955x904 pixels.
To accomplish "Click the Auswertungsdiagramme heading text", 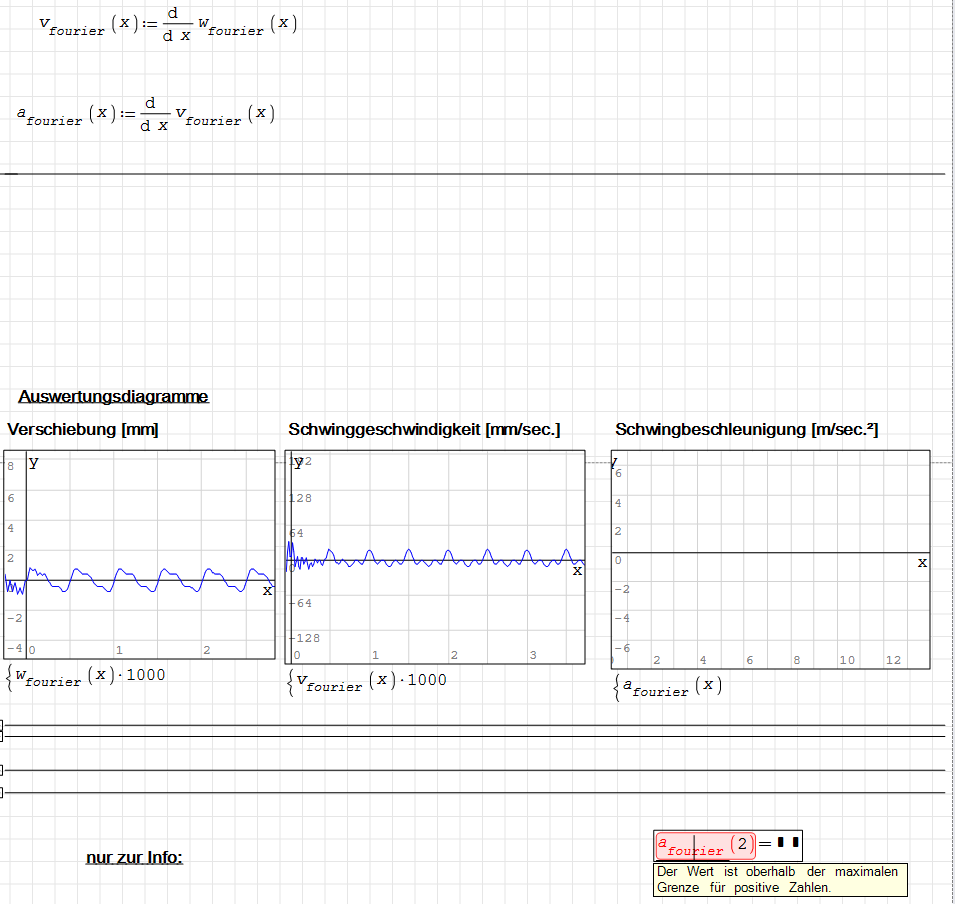I will click(x=113, y=396).
